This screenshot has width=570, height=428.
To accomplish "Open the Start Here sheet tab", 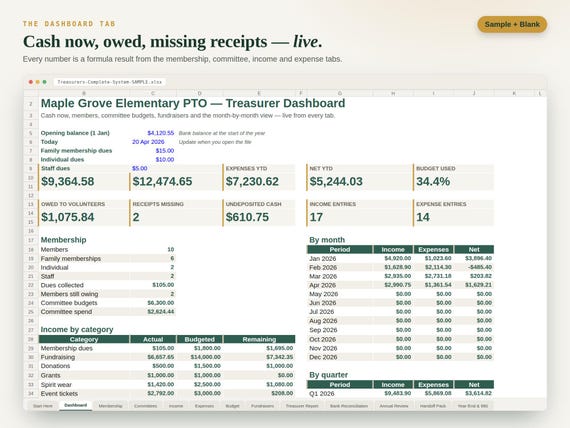I will click(43, 406).
